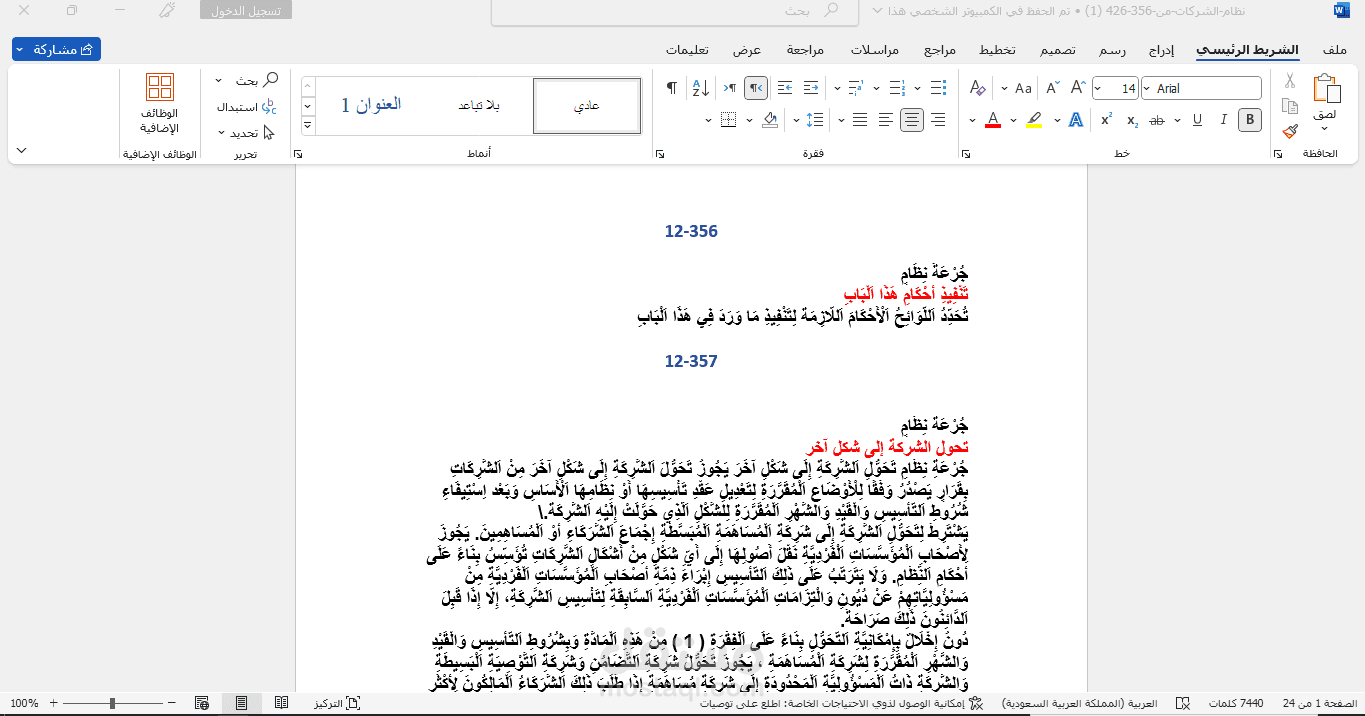Image resolution: width=1365 pixels, height=716 pixels.
Task: Activate the Format Painter brush
Action: (x=1290, y=131)
